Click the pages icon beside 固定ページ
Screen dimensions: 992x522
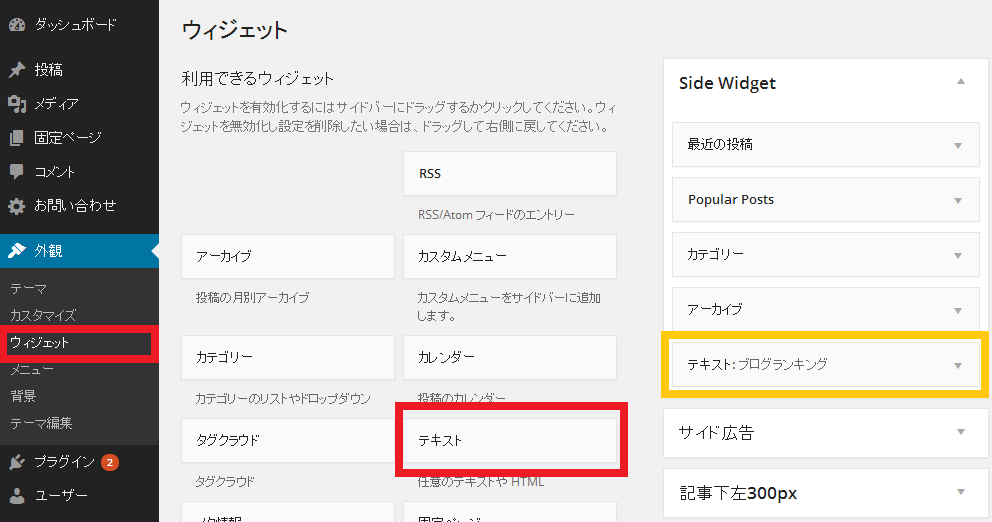17,138
